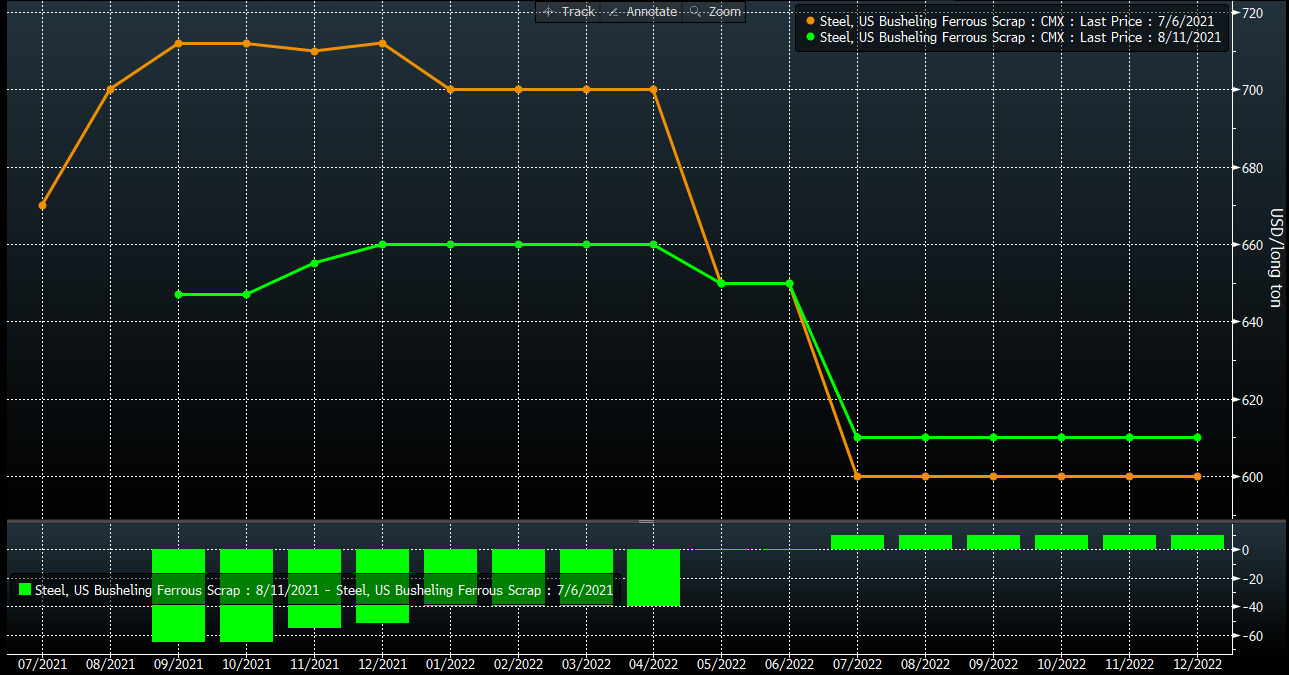Image resolution: width=1289 pixels, height=675 pixels.
Task: Click the 04/2022 spread bar
Action: (x=653, y=577)
